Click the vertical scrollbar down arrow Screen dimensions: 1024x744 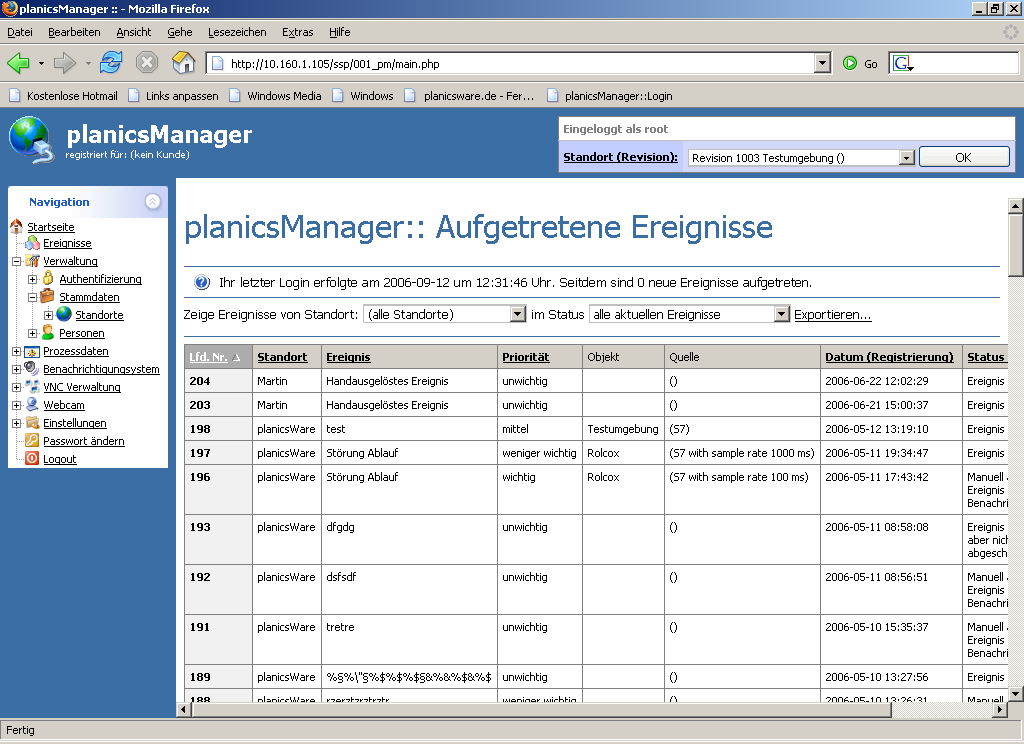pyautogui.click(x=1016, y=694)
